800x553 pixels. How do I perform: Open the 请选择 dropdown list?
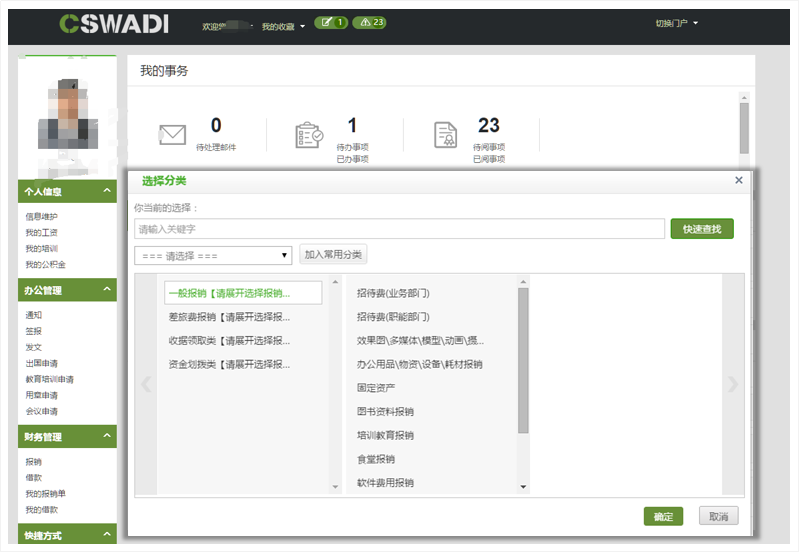click(x=213, y=255)
